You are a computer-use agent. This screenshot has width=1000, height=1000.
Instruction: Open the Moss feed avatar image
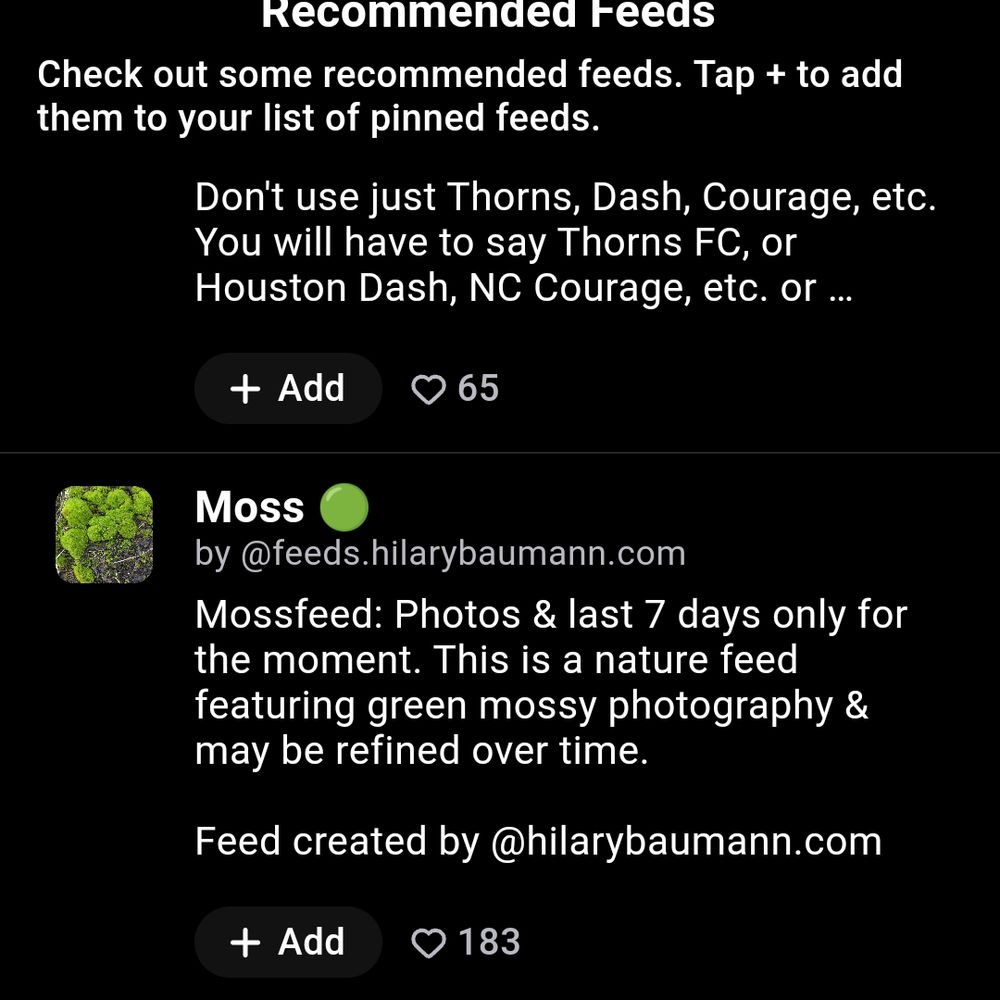pyautogui.click(x=104, y=534)
